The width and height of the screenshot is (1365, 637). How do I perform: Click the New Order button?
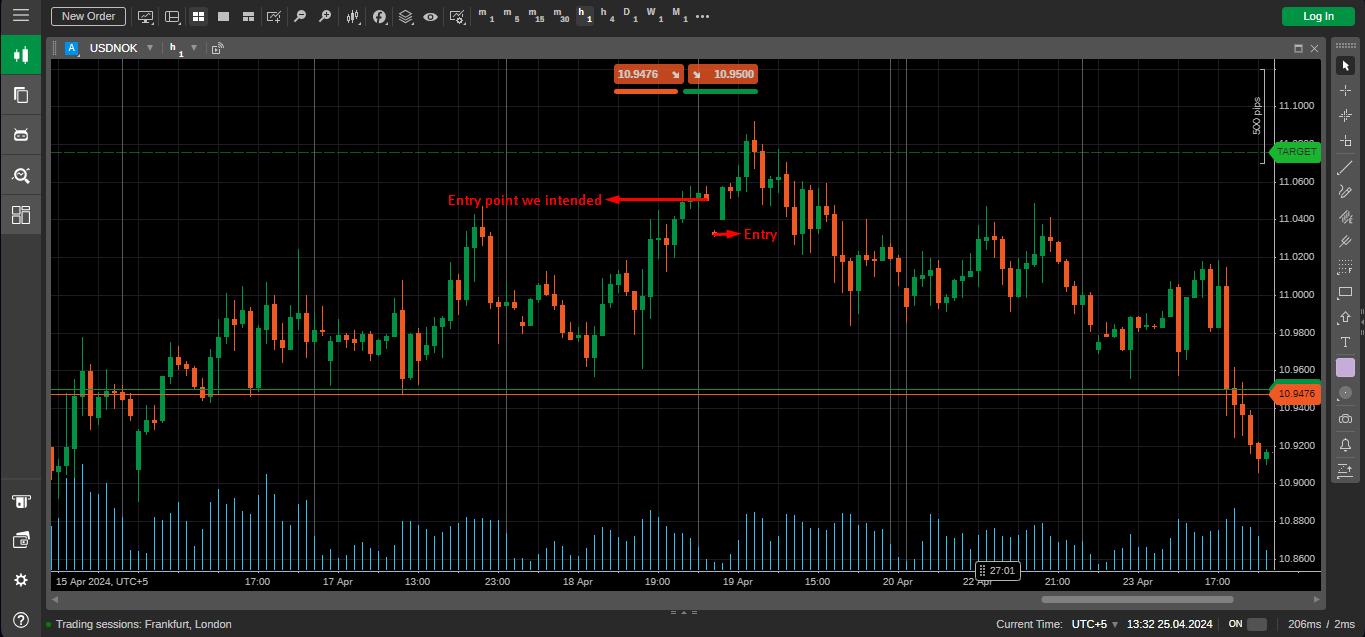(x=87, y=16)
